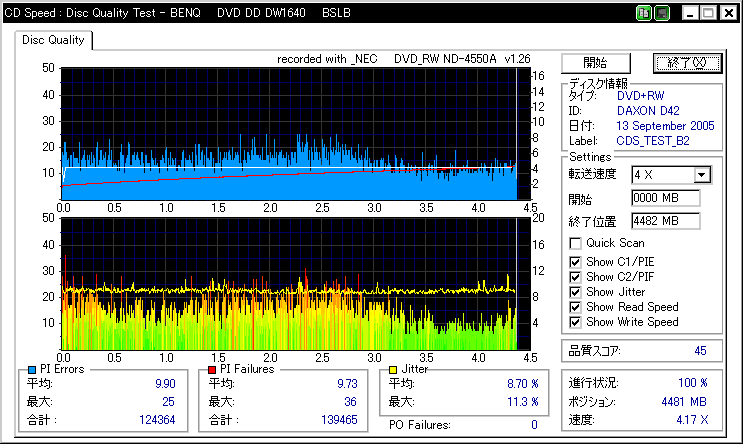Image resolution: width=743 pixels, height=444 pixels.
Task: Toggle Show Write Speed checkbox
Action: click(575, 322)
